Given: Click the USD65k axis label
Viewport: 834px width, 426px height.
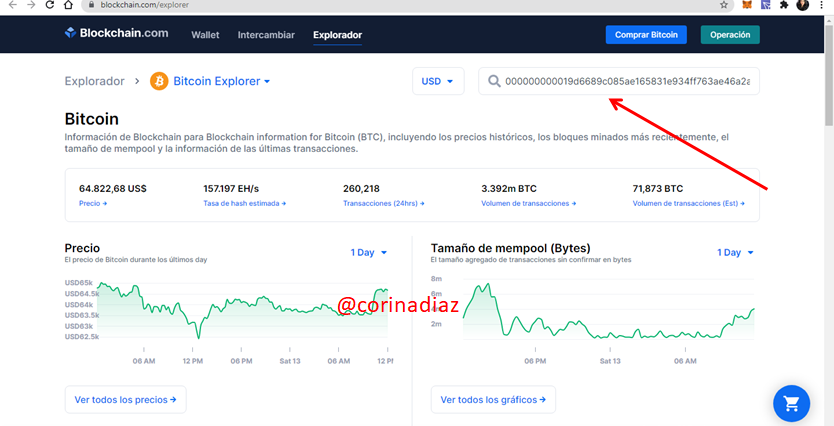Looking at the screenshot, I should pos(79,282).
